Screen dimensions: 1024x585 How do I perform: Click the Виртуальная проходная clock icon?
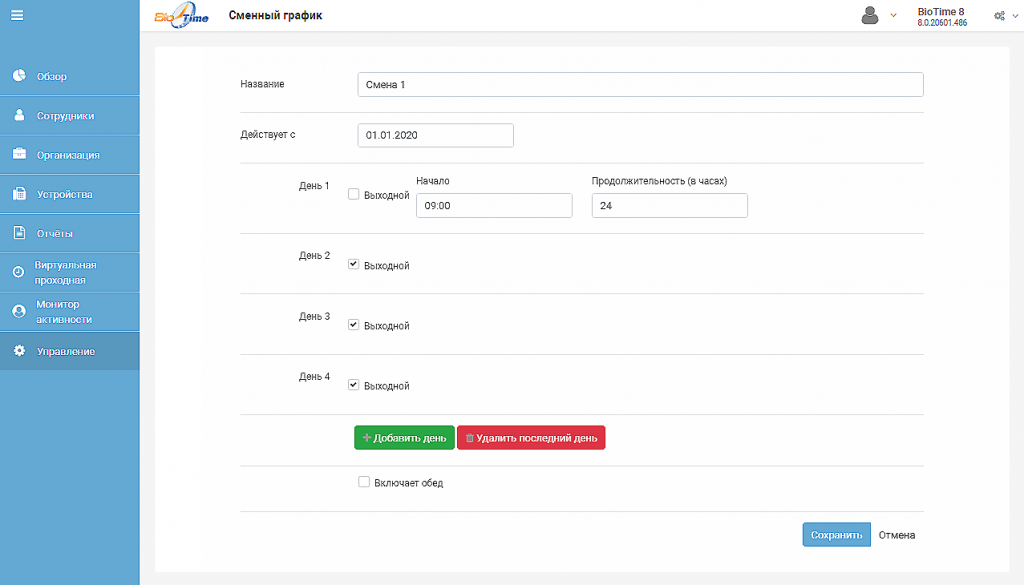click(18, 272)
